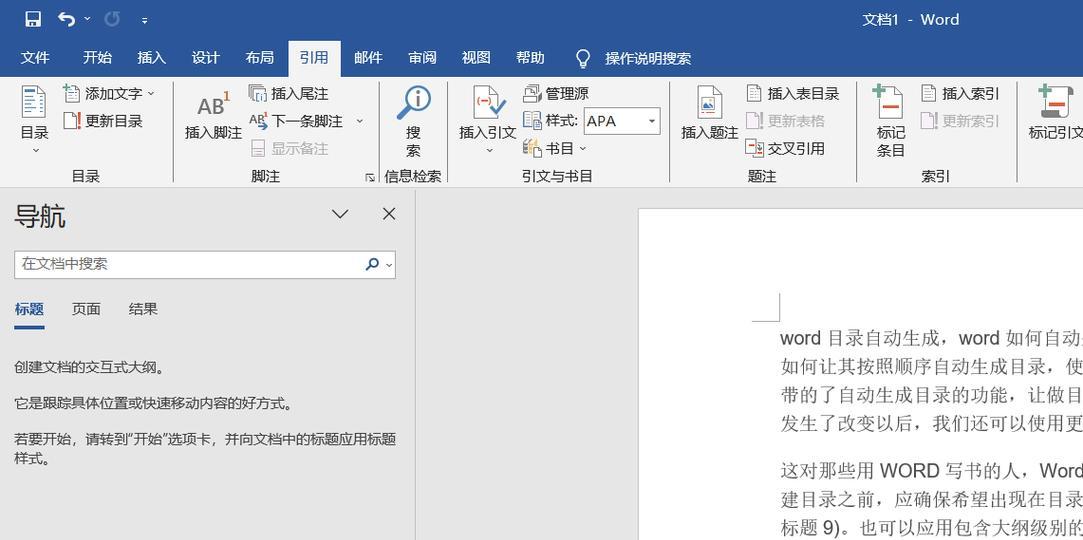Click the 显示备注 button
Image resolution: width=1083 pixels, height=540 pixels.
(289, 148)
